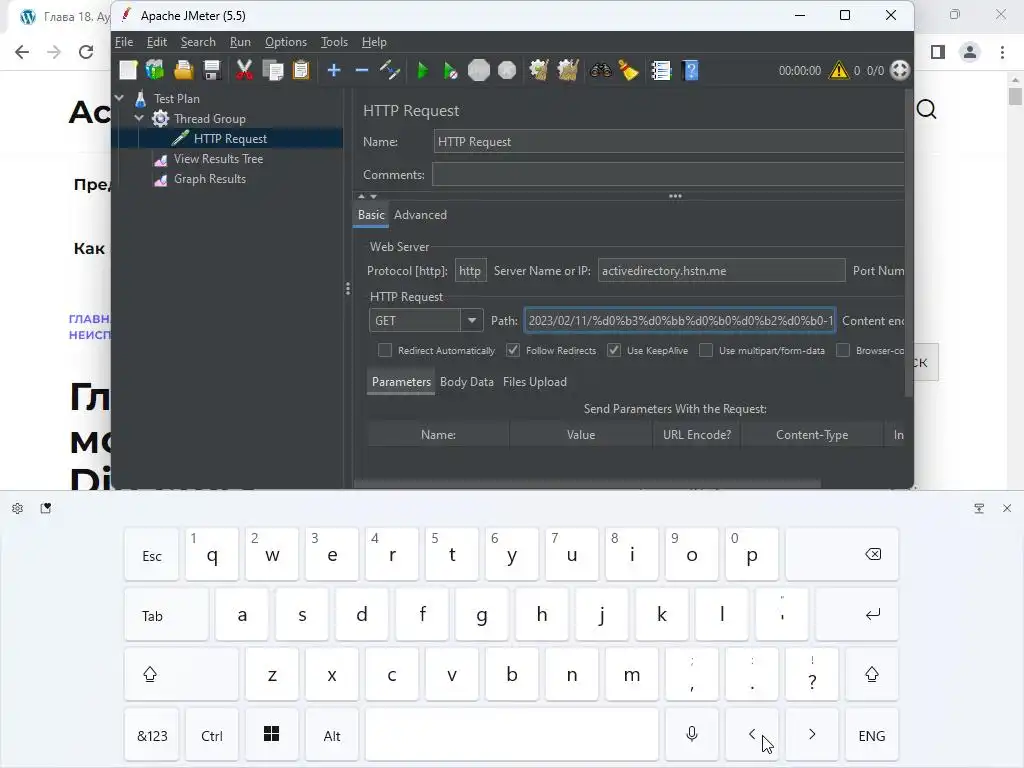The width and height of the screenshot is (1024, 768).
Task: Open the Files Upload tab
Action: point(534,382)
